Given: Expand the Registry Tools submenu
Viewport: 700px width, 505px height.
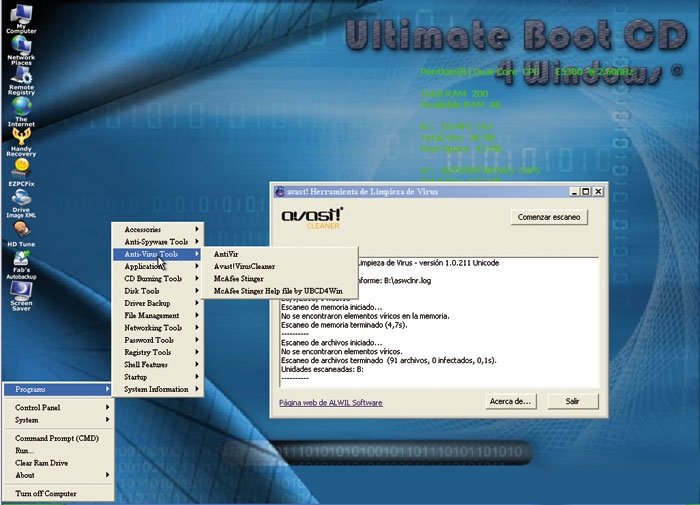Looking at the screenshot, I should pyautogui.click(x=158, y=352).
